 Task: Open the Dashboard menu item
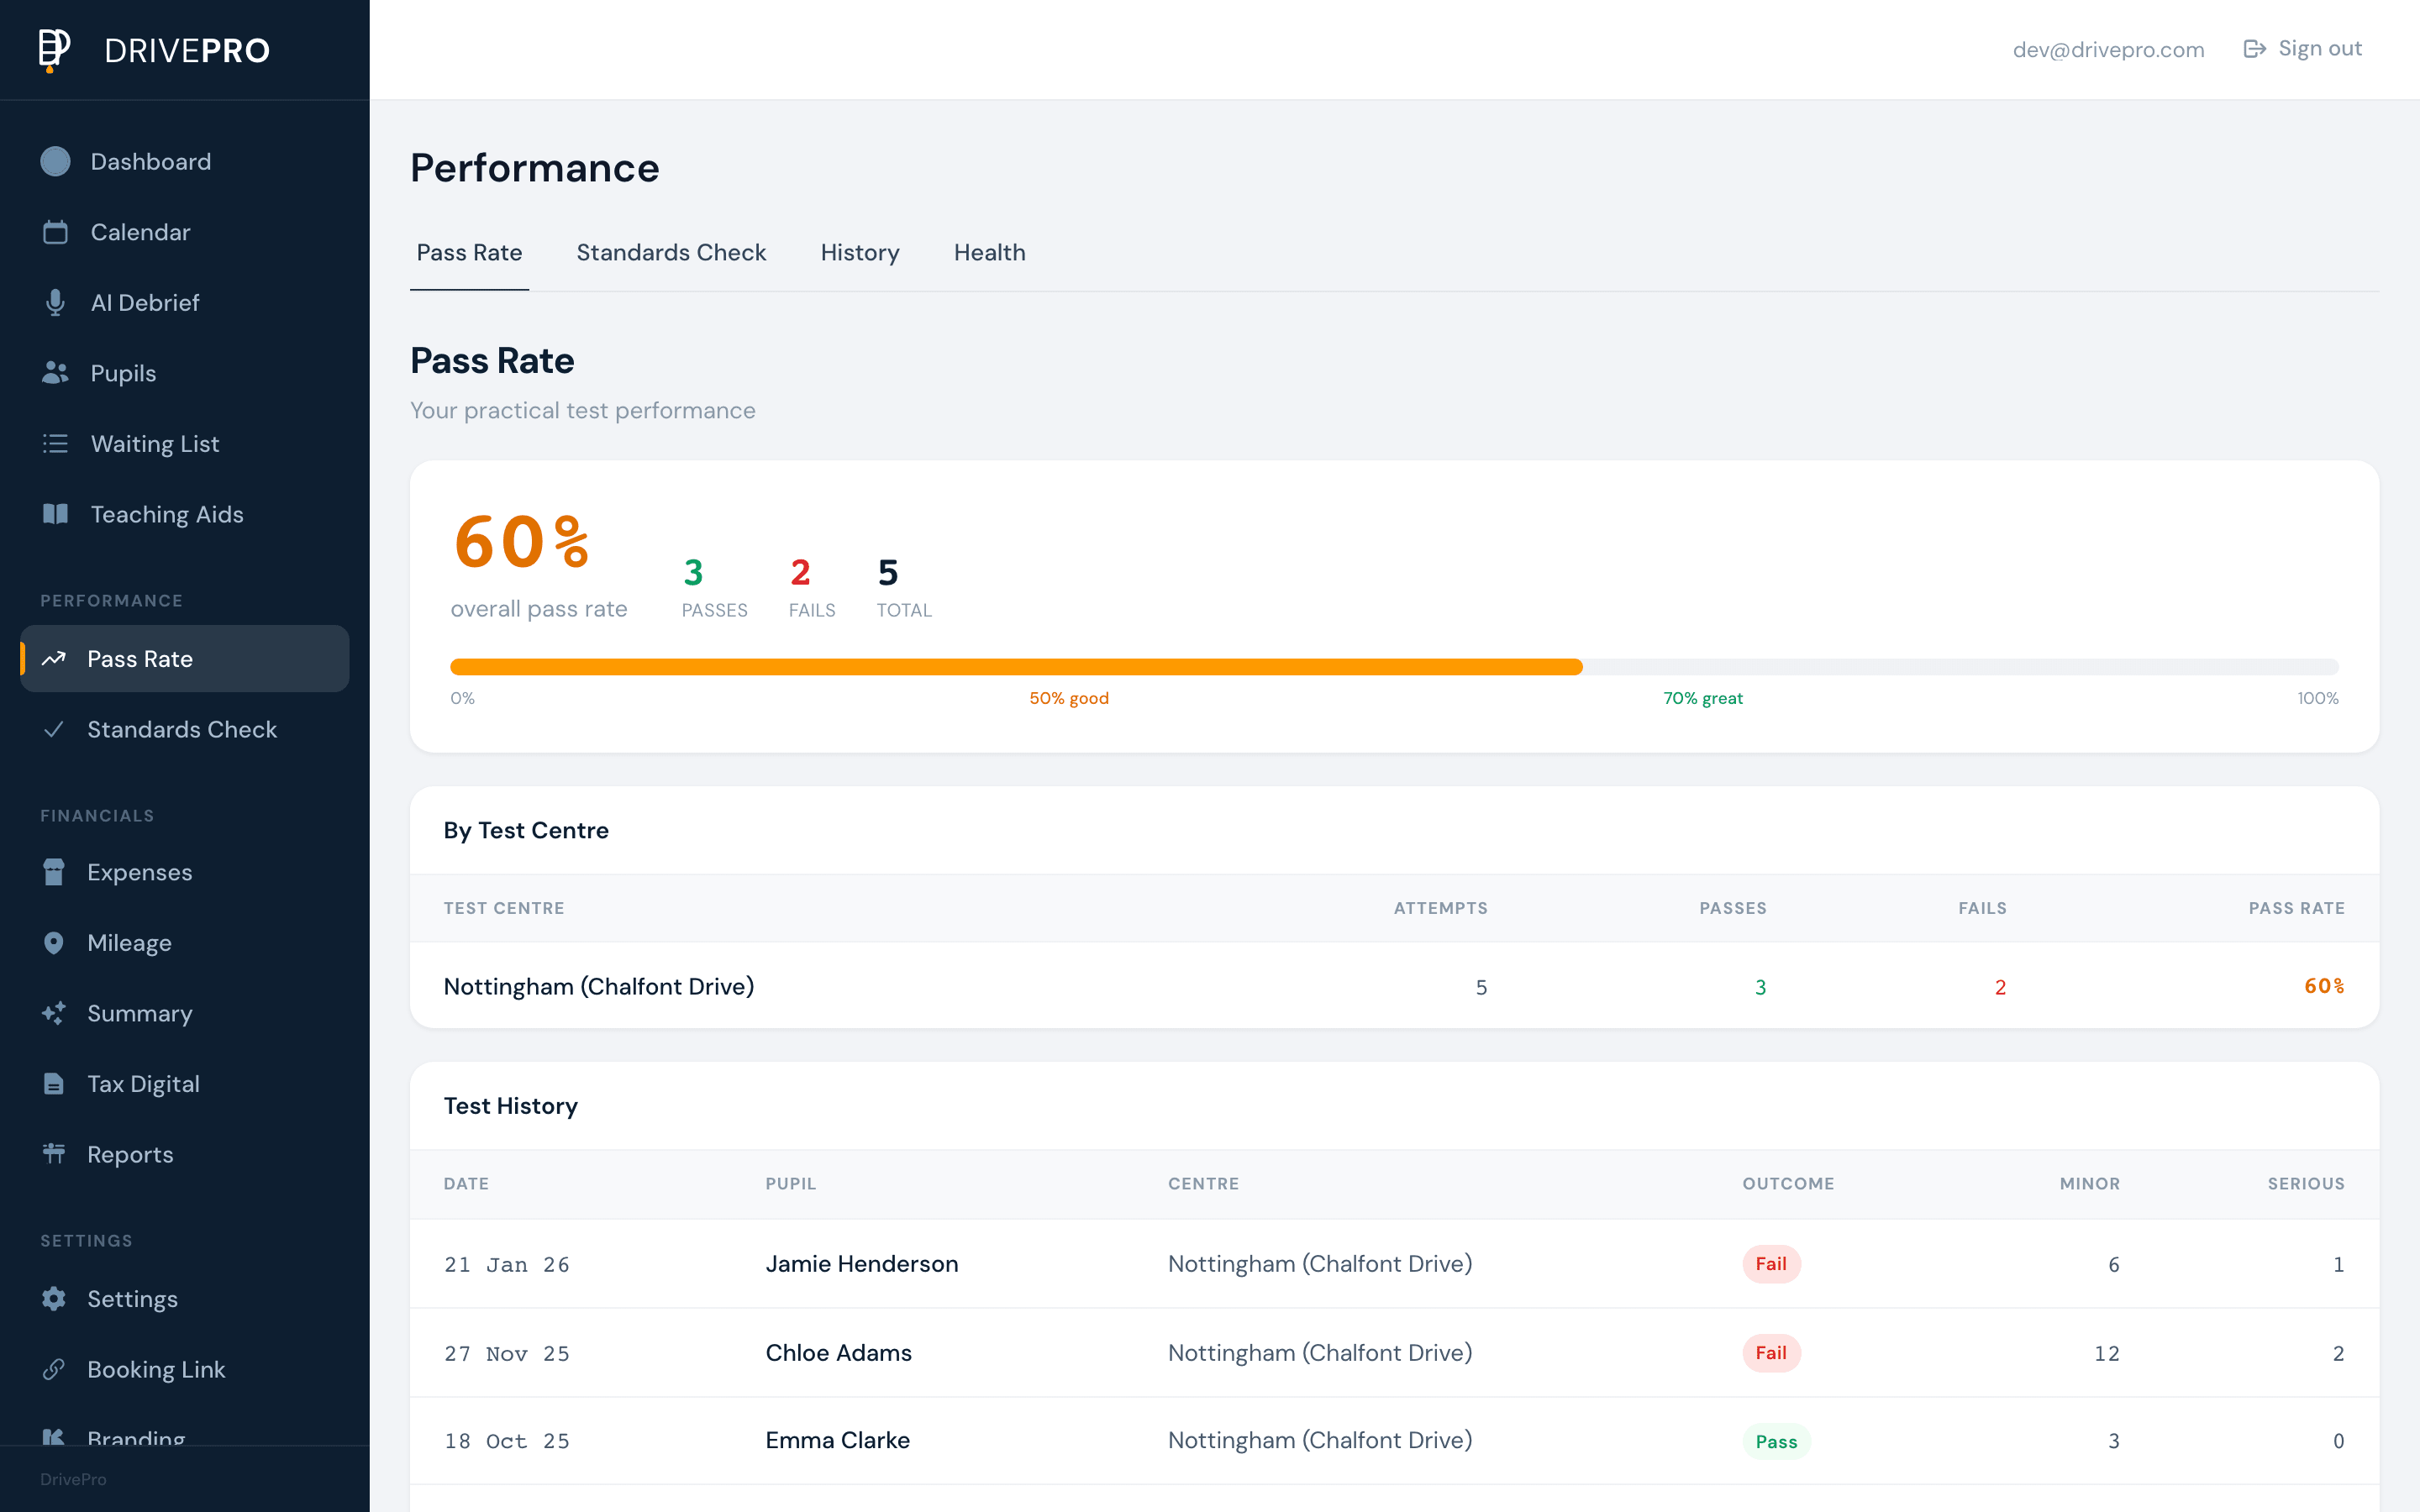pyautogui.click(x=150, y=161)
